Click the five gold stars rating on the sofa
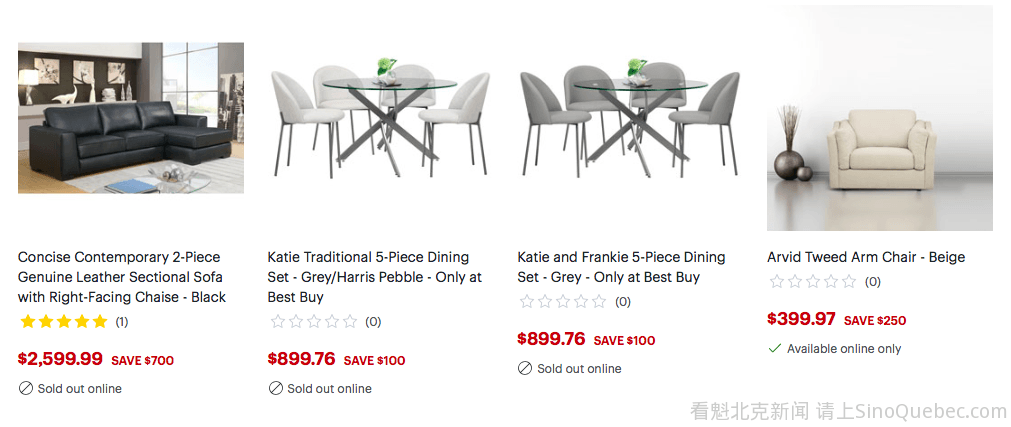Viewport: 1011px width, 427px height. (x=63, y=322)
